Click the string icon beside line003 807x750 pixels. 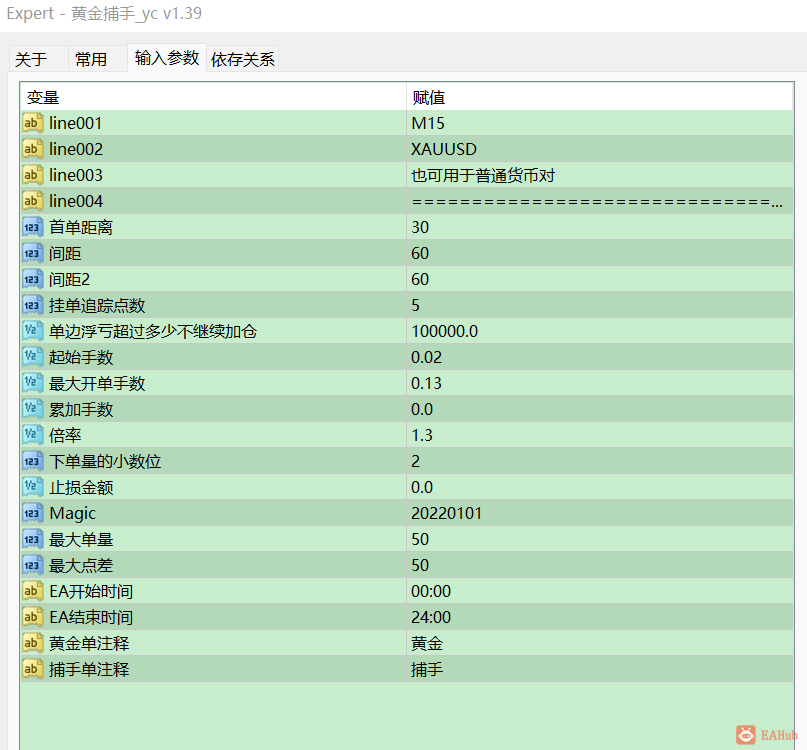click(32, 175)
